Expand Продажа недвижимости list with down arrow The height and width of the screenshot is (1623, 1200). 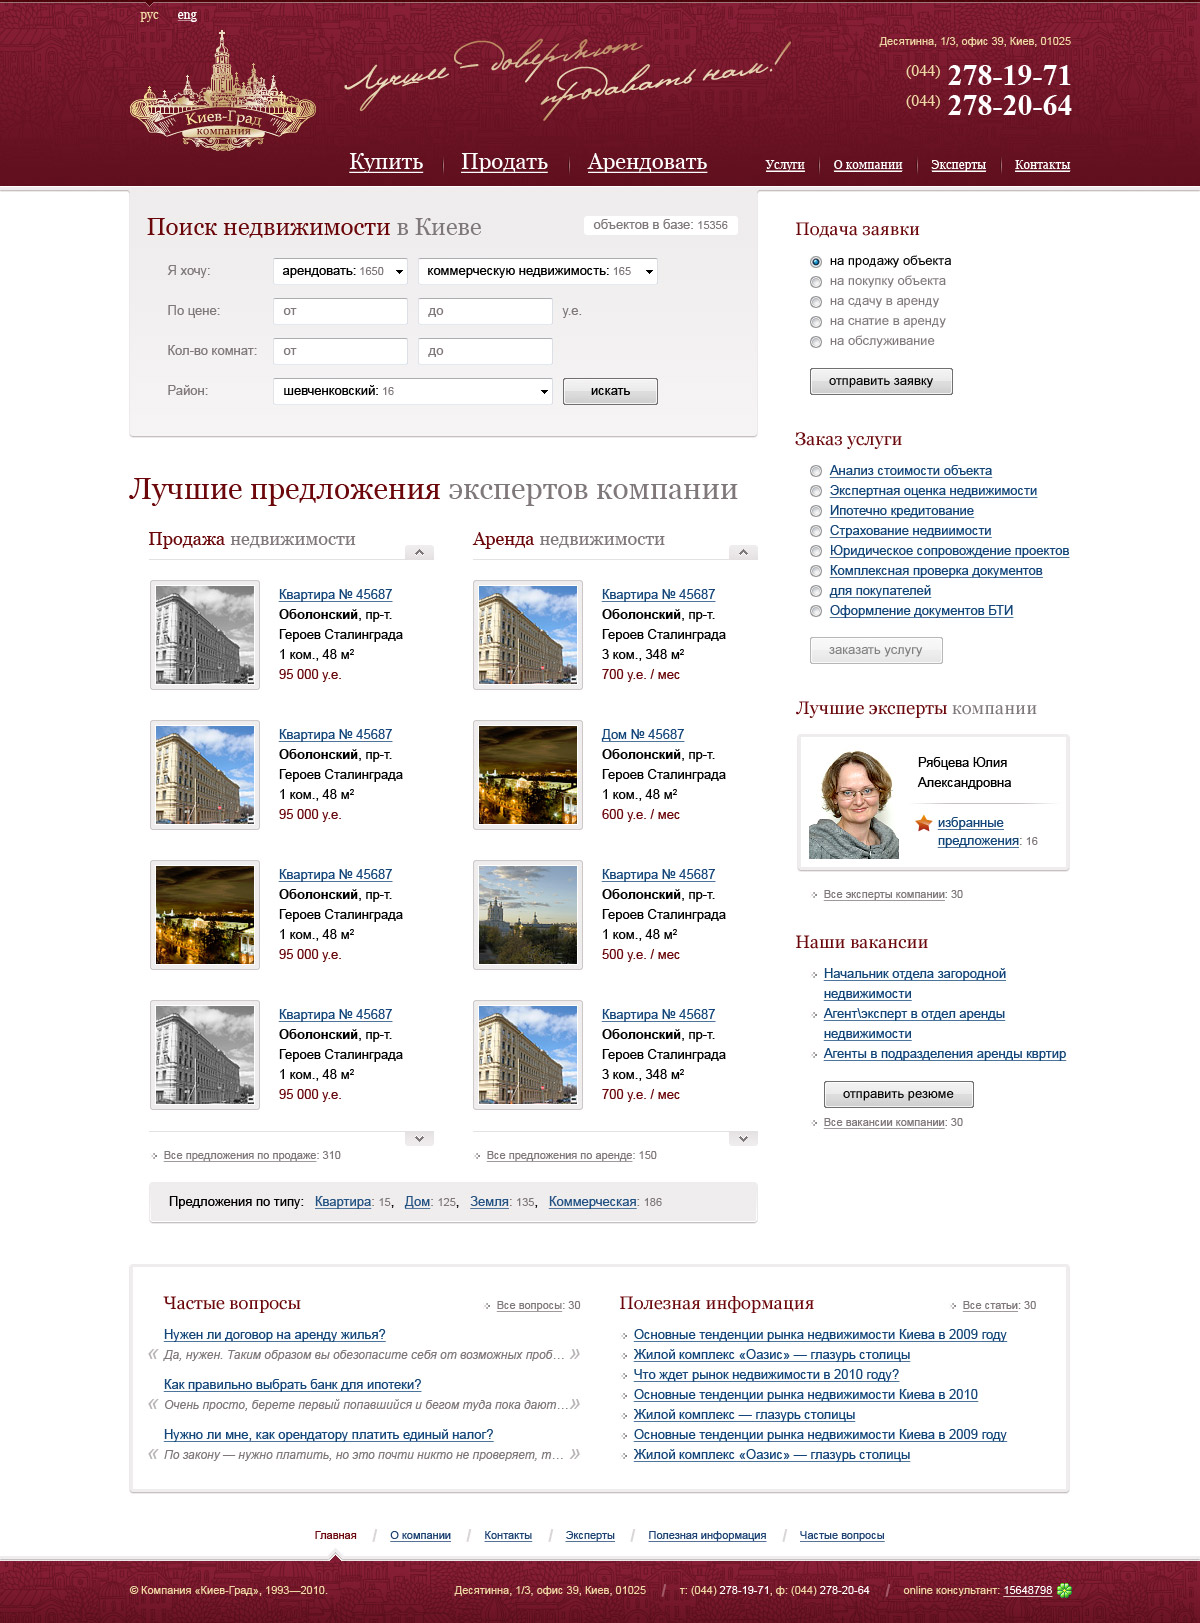coord(419,1138)
